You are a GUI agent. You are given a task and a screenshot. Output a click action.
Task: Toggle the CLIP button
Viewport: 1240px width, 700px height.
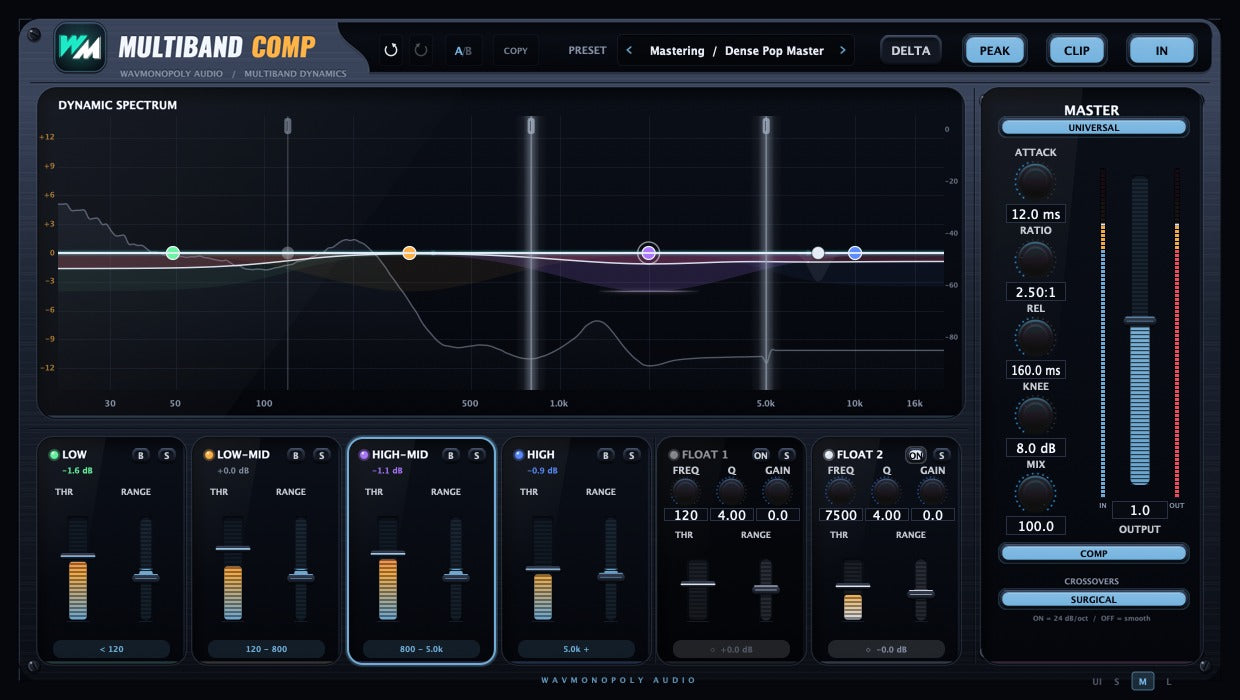[1077, 50]
